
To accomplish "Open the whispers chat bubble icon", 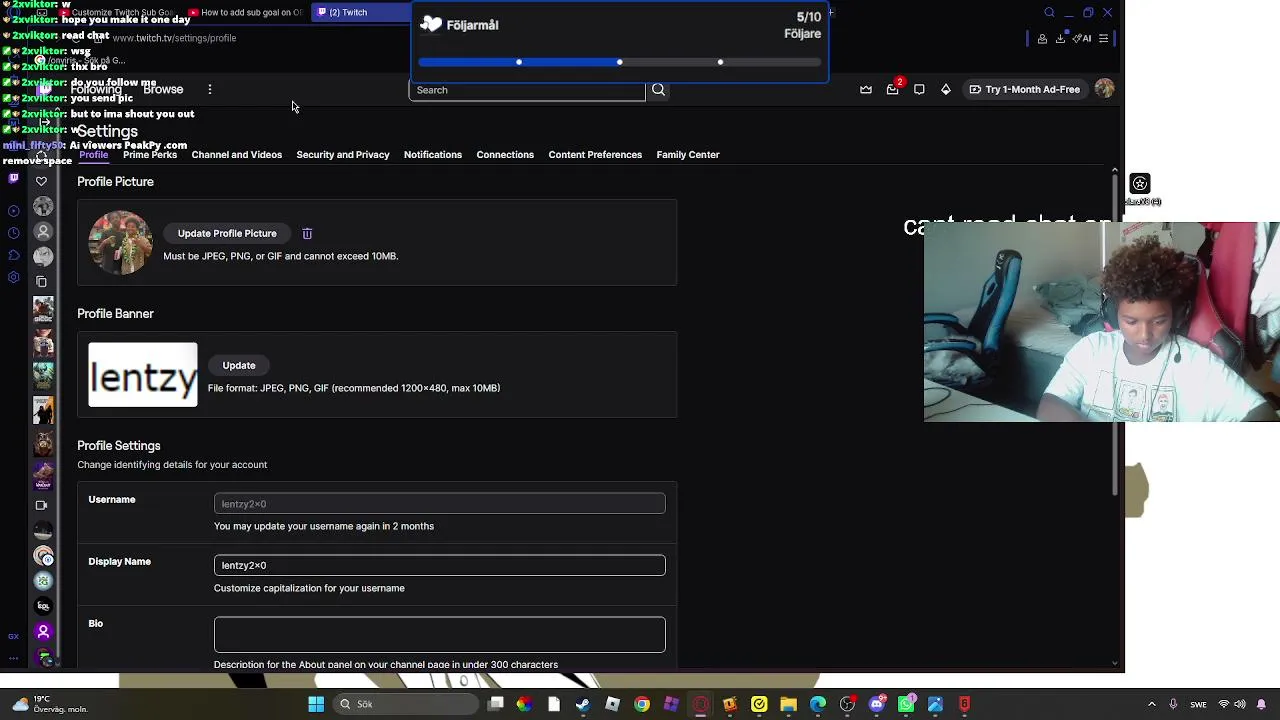I will coord(919,90).
